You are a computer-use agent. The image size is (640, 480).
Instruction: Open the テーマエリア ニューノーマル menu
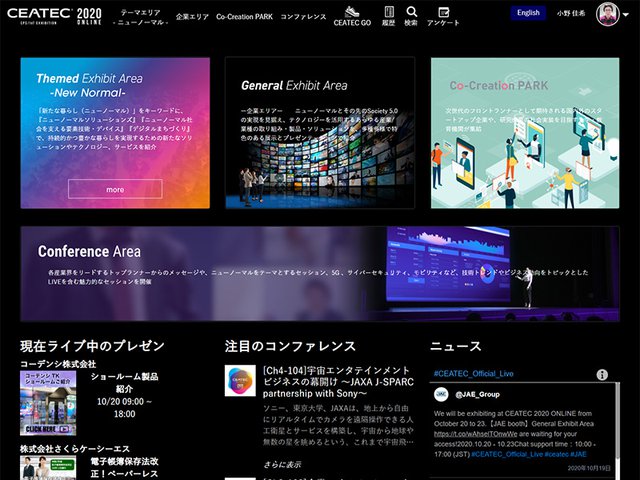click(140, 17)
